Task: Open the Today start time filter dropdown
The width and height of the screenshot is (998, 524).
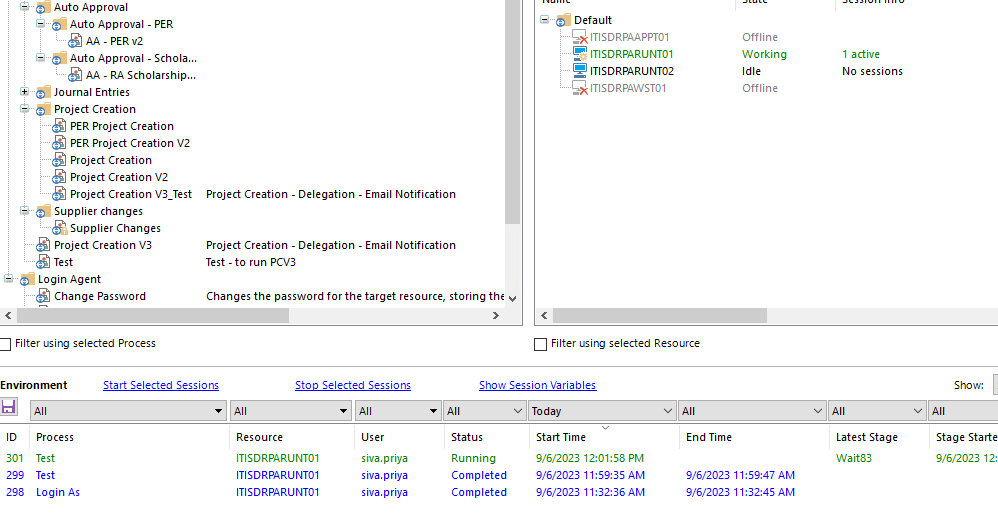Action: click(x=668, y=411)
